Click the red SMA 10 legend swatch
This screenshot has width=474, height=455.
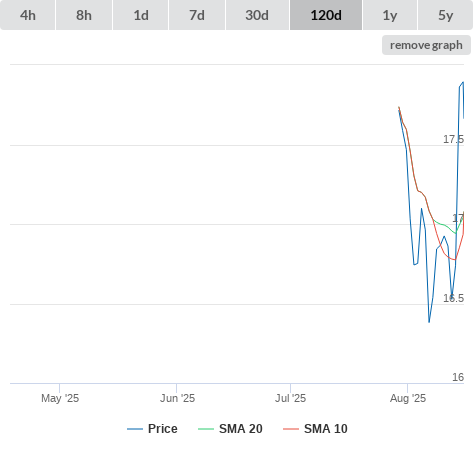(291, 429)
